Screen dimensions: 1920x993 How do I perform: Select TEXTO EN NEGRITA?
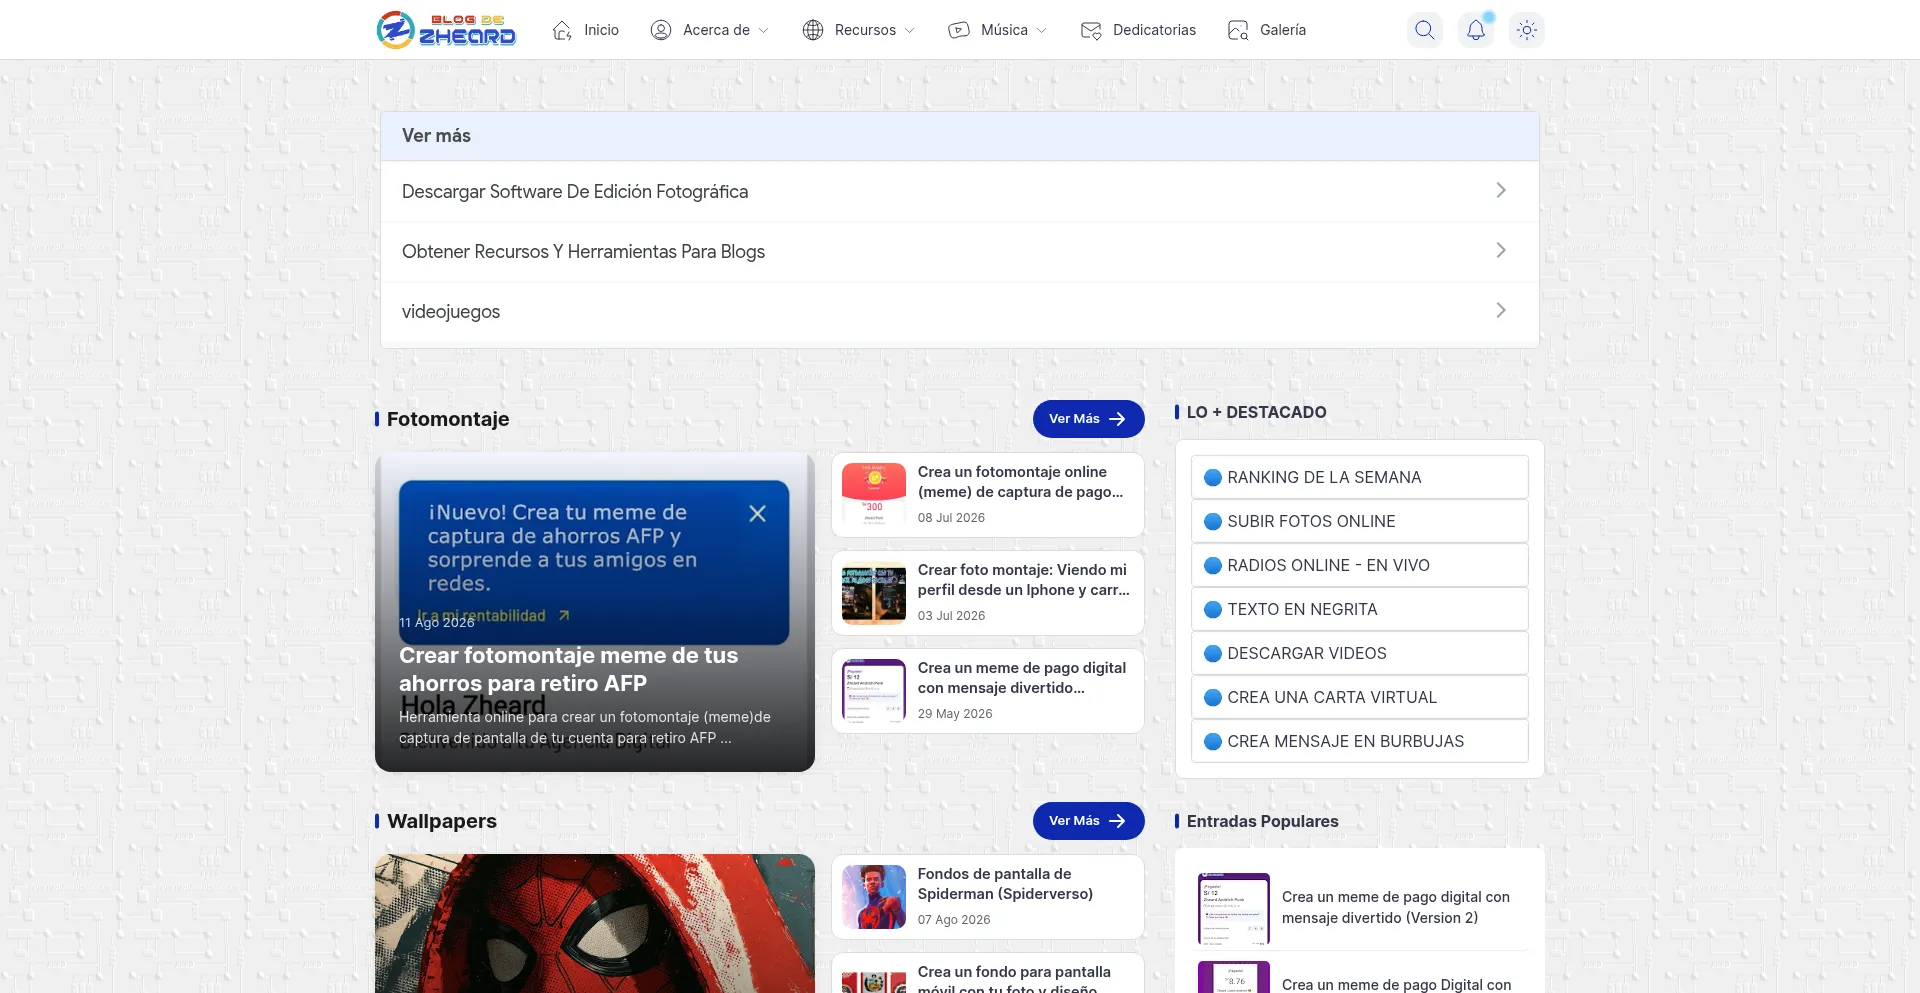(1359, 609)
